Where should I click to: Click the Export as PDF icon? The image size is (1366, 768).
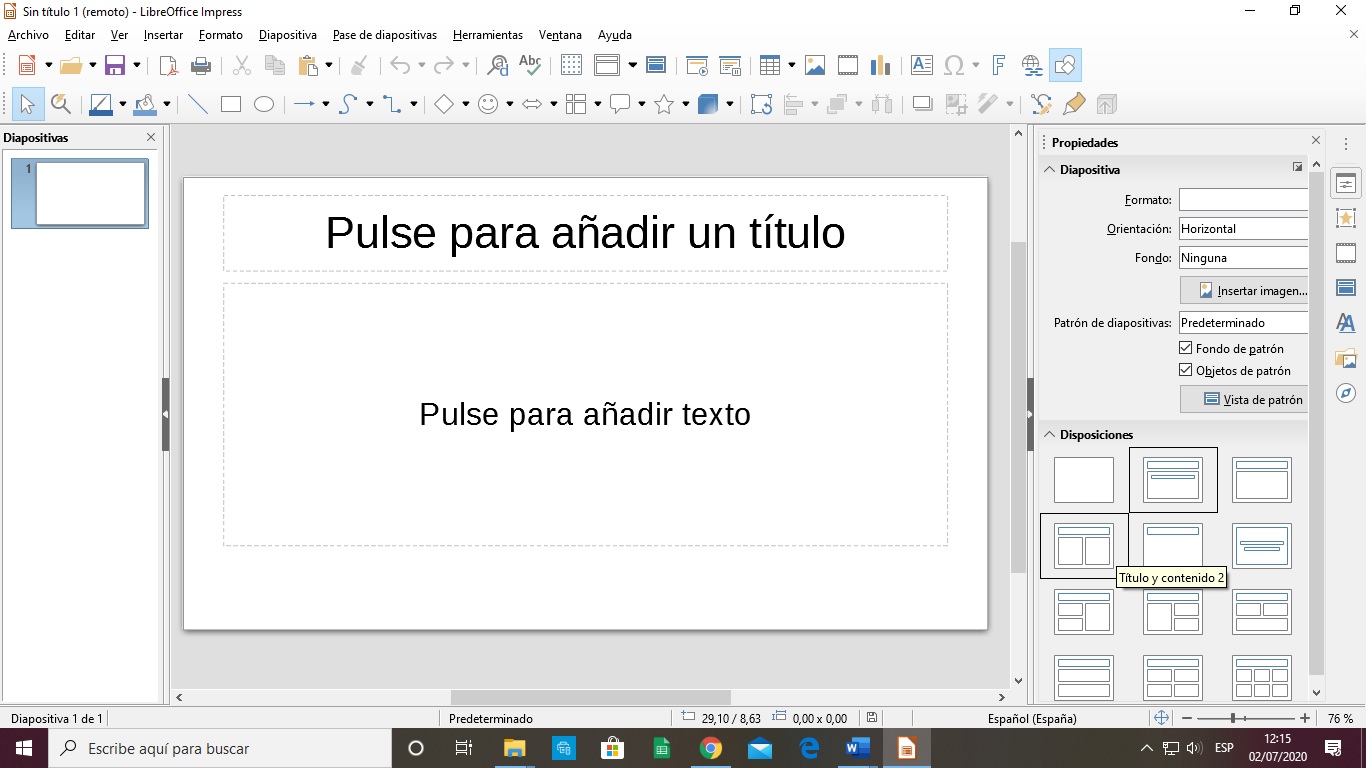pos(169,66)
